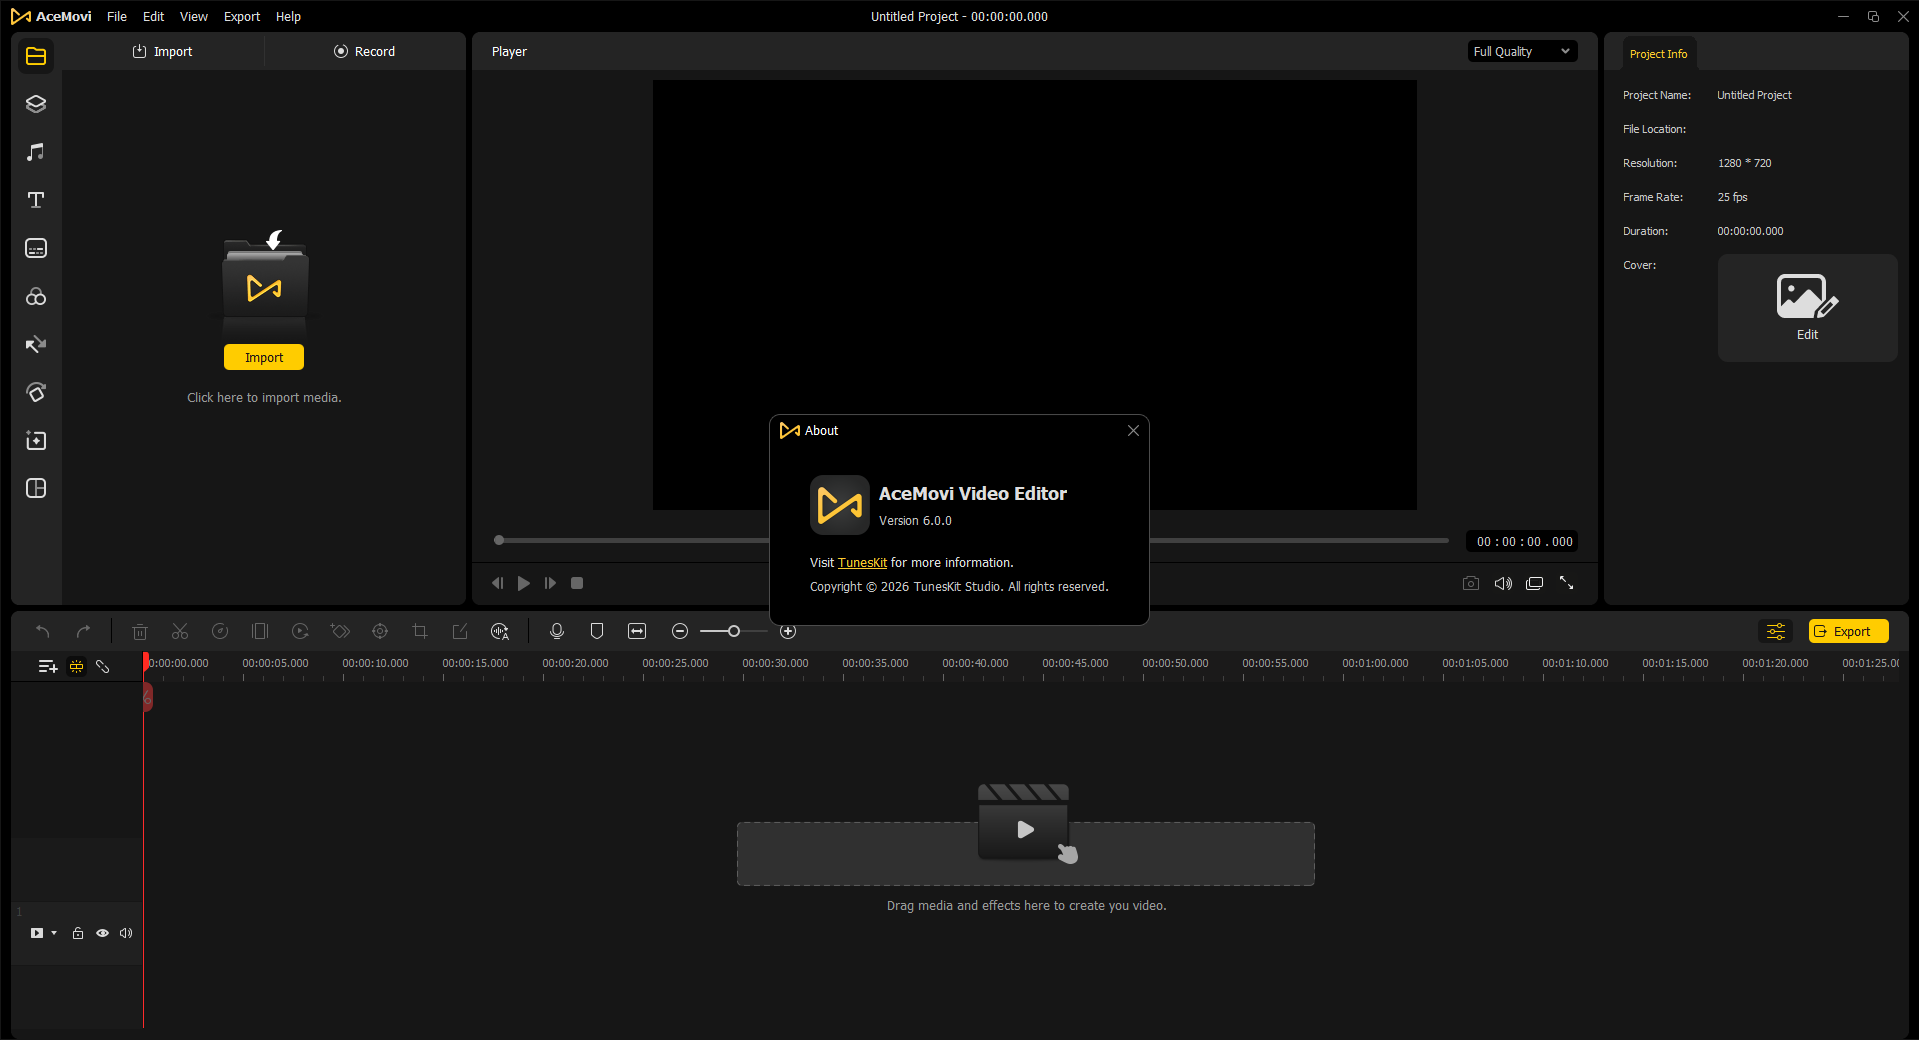Screen dimensions: 1919x1040
Task: Open timeline settings sliders icon
Action: pos(1776,631)
